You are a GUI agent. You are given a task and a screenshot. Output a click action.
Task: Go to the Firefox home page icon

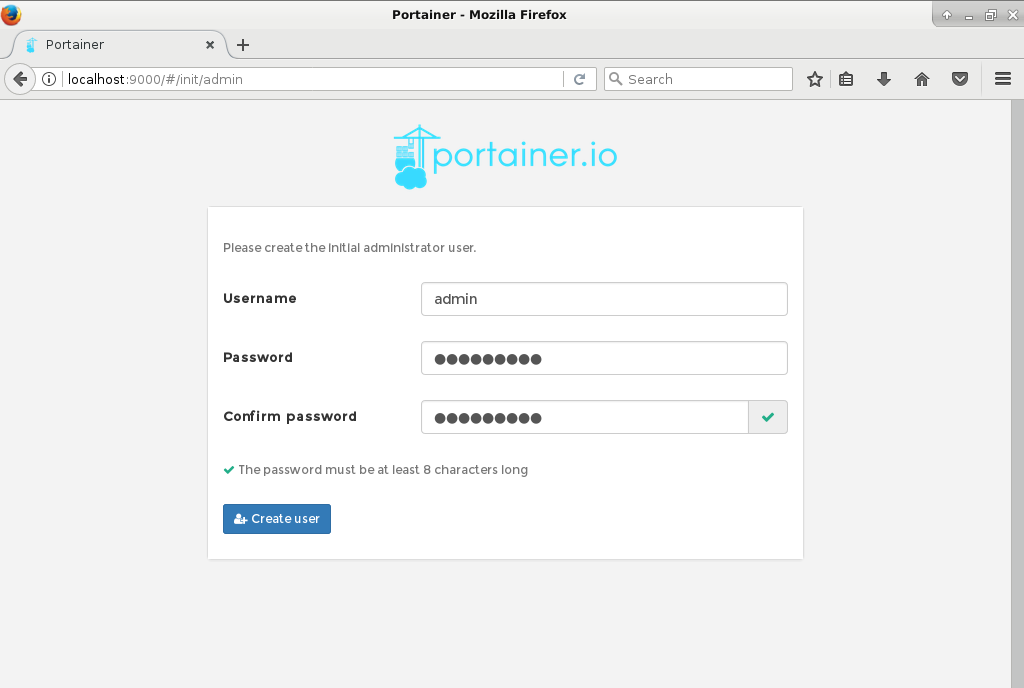pyautogui.click(x=921, y=79)
